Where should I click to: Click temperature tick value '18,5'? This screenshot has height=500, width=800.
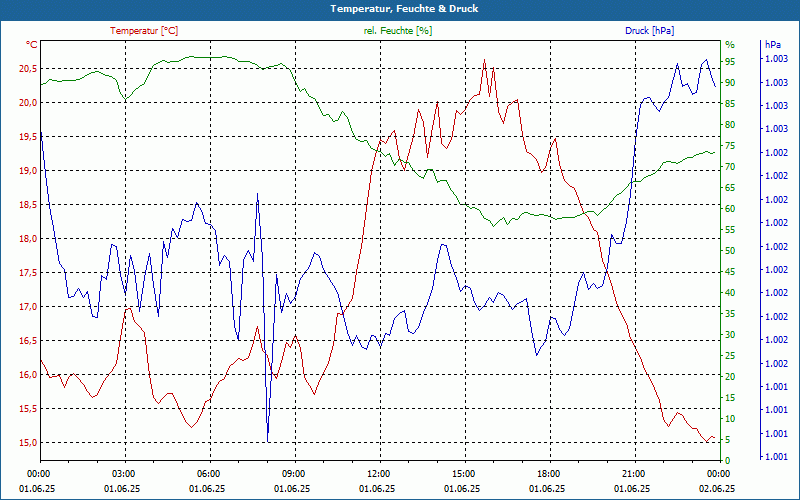tap(28, 205)
